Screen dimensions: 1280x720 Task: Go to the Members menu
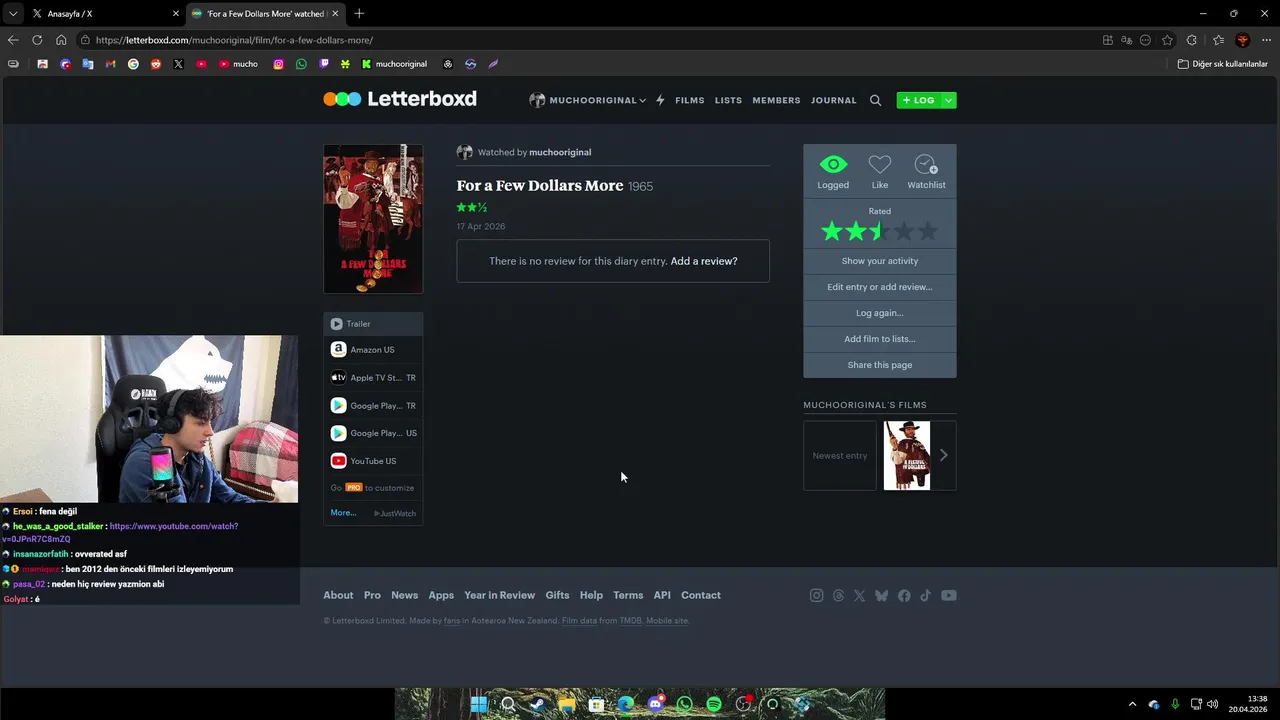coord(776,100)
